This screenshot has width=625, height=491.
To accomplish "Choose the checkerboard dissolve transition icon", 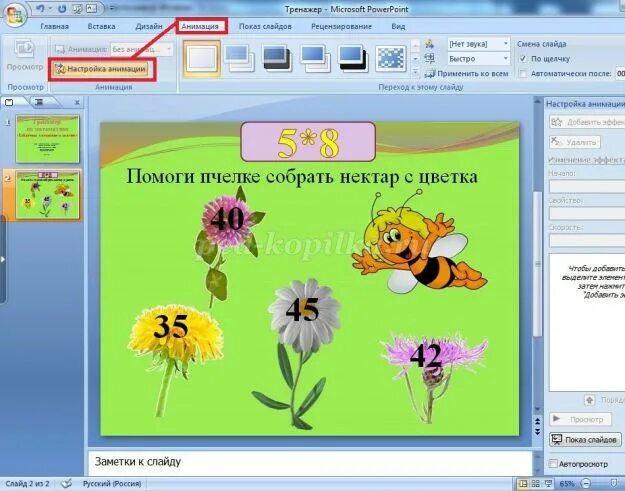I will (391, 59).
